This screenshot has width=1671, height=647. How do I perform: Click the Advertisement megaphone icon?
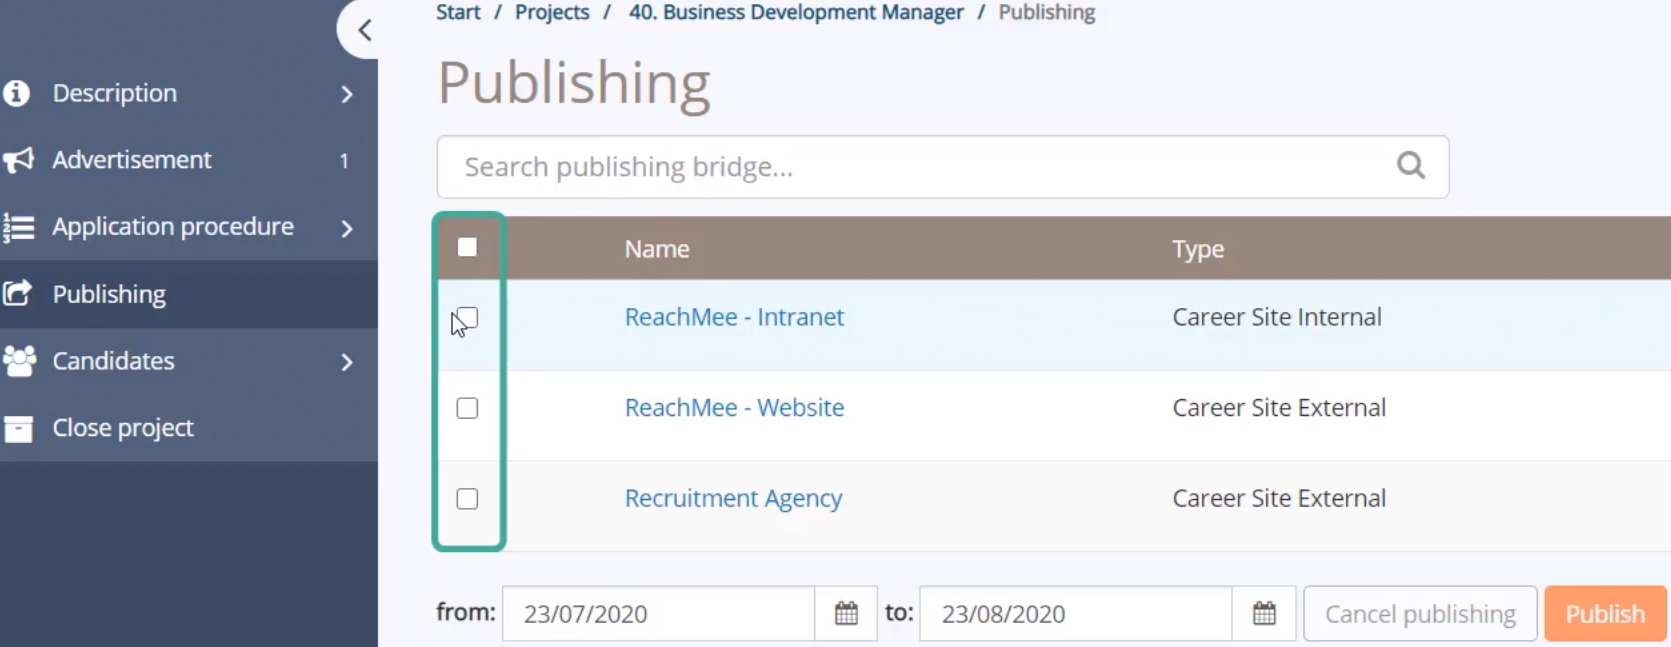pyautogui.click(x=18, y=160)
